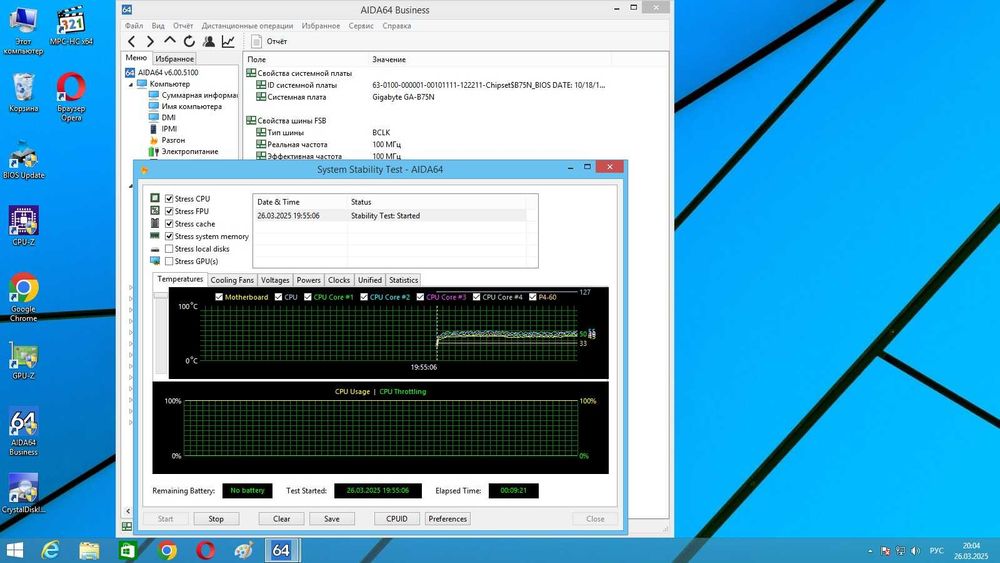This screenshot has height=563, width=1000.
Task: Show hidden tray icons arrow
Action: [870, 551]
